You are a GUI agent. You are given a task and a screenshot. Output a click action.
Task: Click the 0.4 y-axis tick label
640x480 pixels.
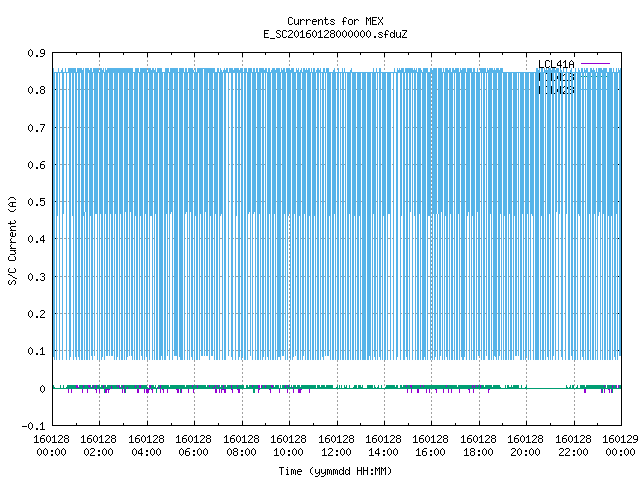[36, 239]
